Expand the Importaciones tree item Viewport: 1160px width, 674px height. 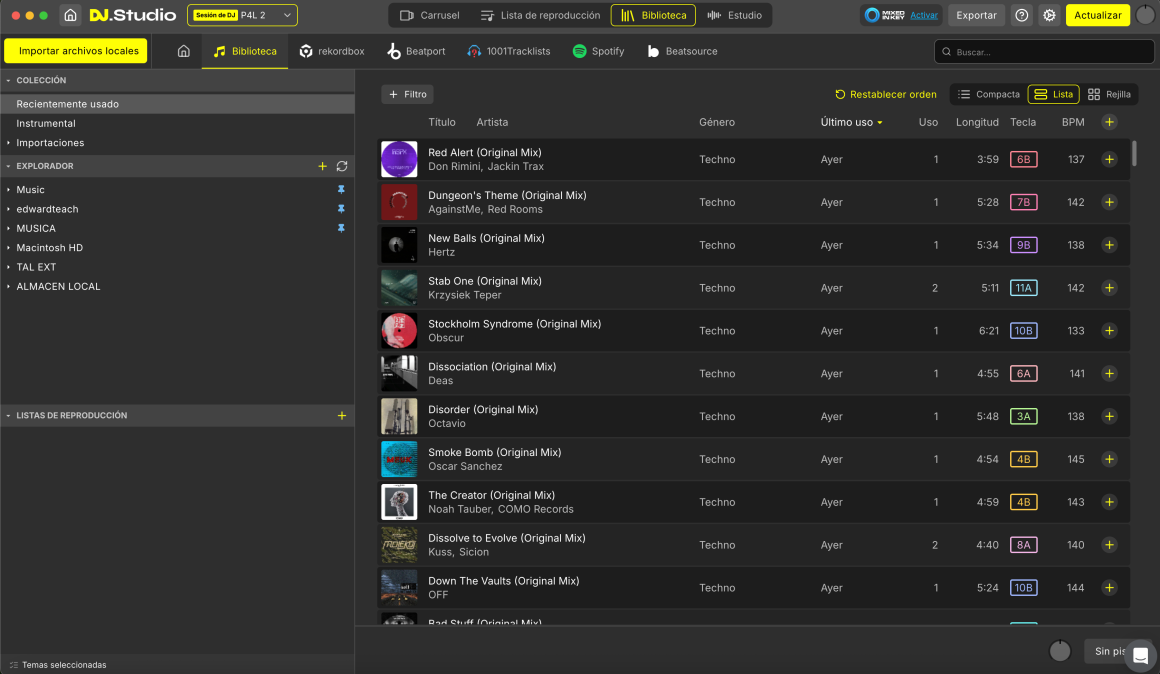(8, 143)
